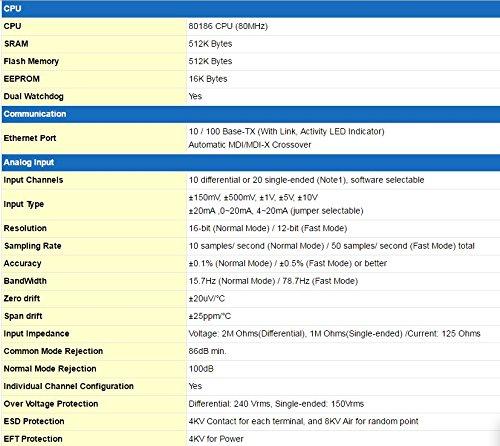This screenshot has width=500, height=446.
Task: Select the 'Dual Watchdog' label
Action: click(x=33, y=96)
